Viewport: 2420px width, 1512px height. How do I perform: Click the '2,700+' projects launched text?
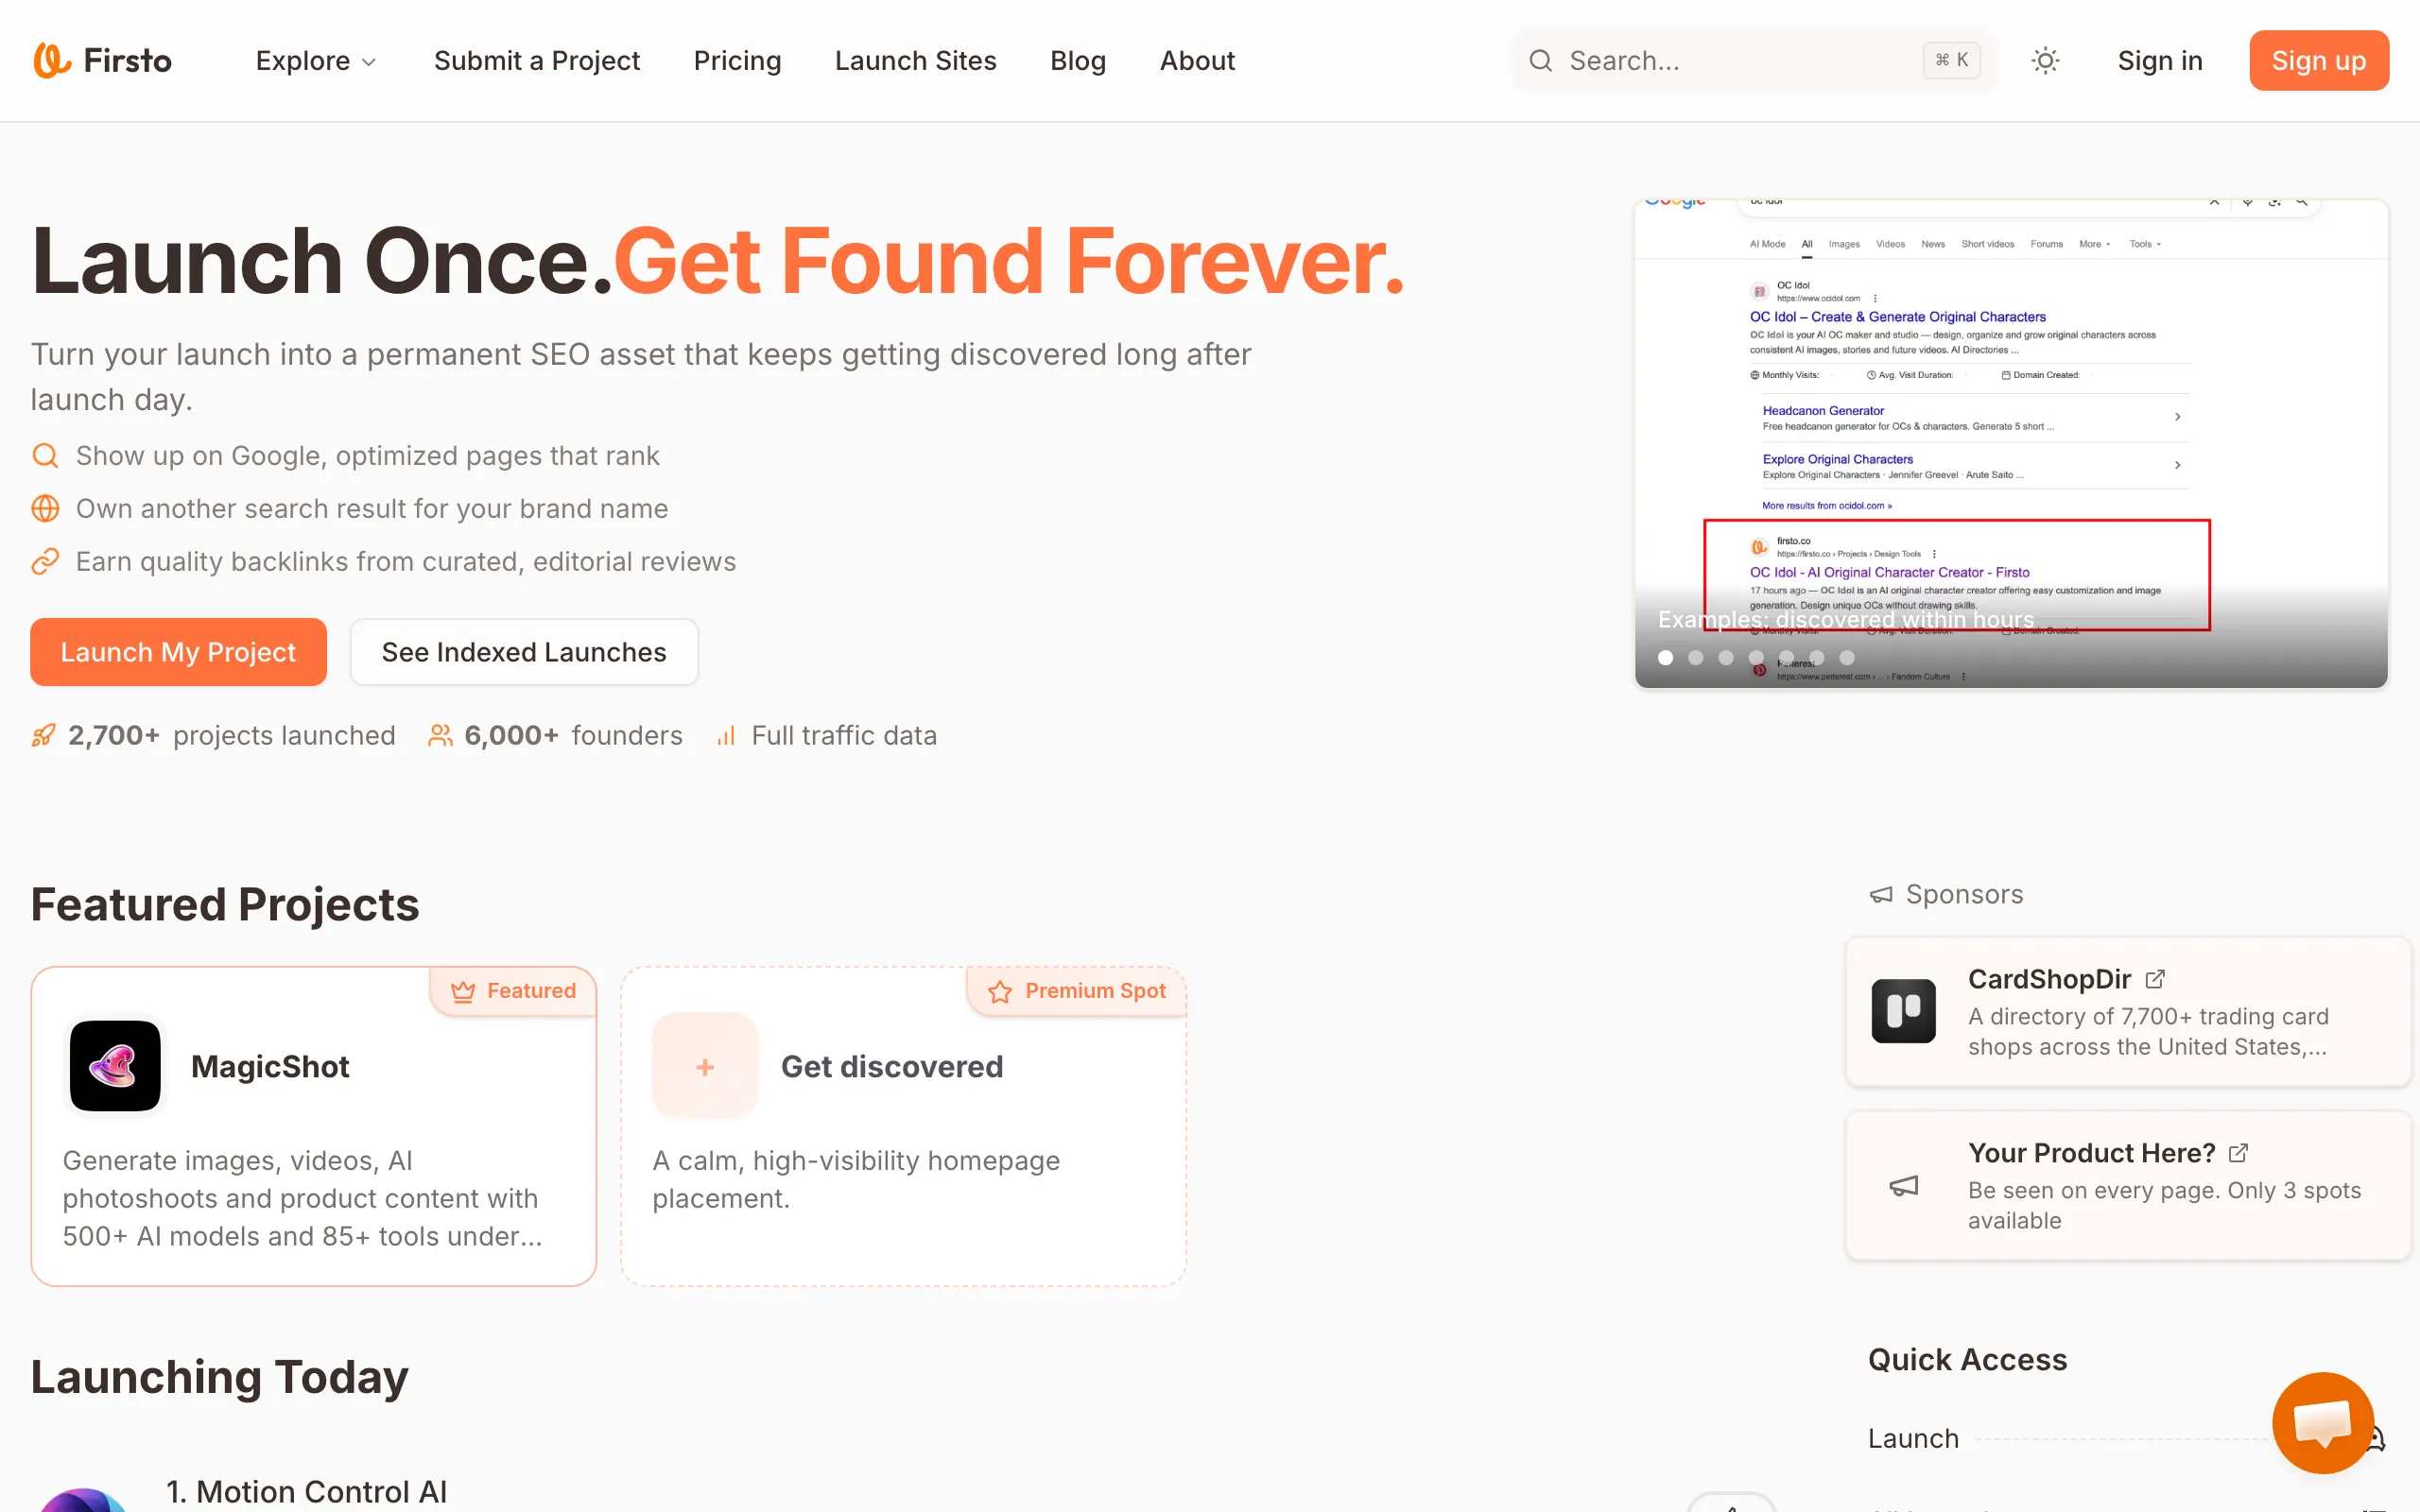point(113,736)
